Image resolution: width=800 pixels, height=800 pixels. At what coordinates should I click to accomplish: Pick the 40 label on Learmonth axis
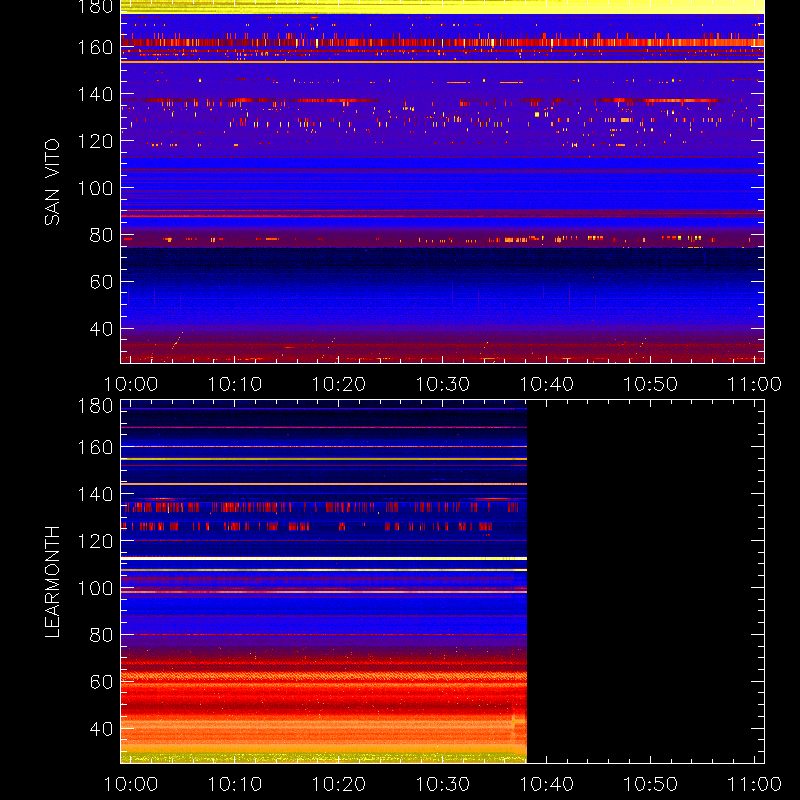(102, 729)
